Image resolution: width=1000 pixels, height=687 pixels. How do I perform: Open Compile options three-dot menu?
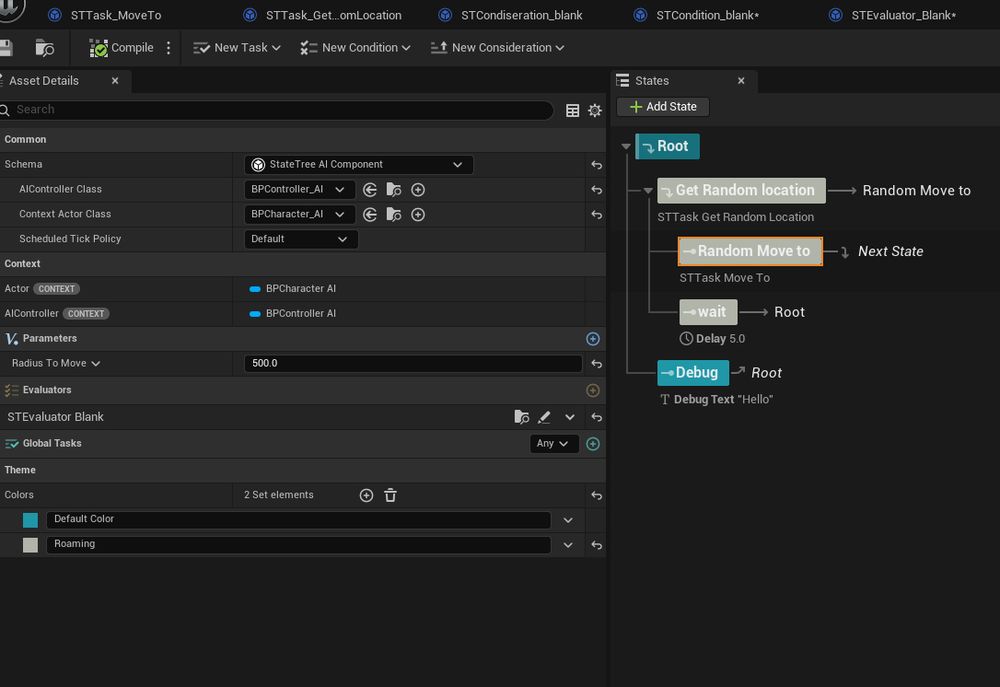[168, 48]
